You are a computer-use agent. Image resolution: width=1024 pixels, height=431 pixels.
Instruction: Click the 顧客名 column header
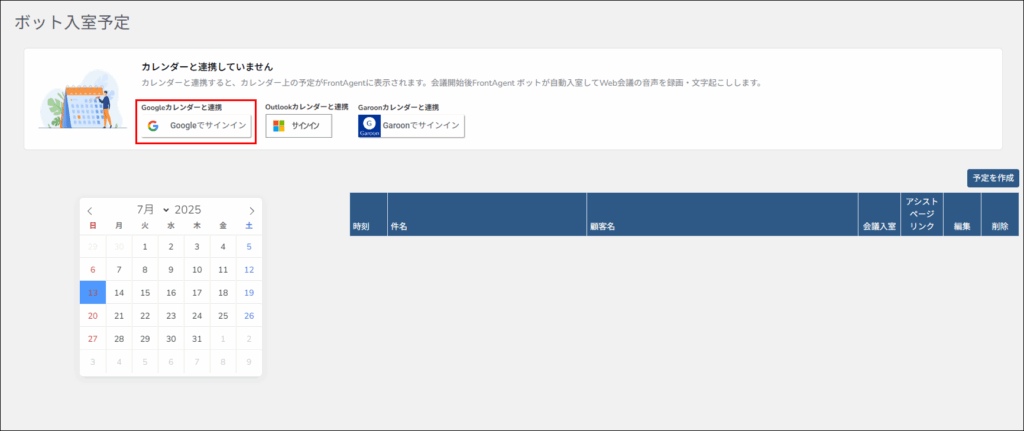[602, 227]
